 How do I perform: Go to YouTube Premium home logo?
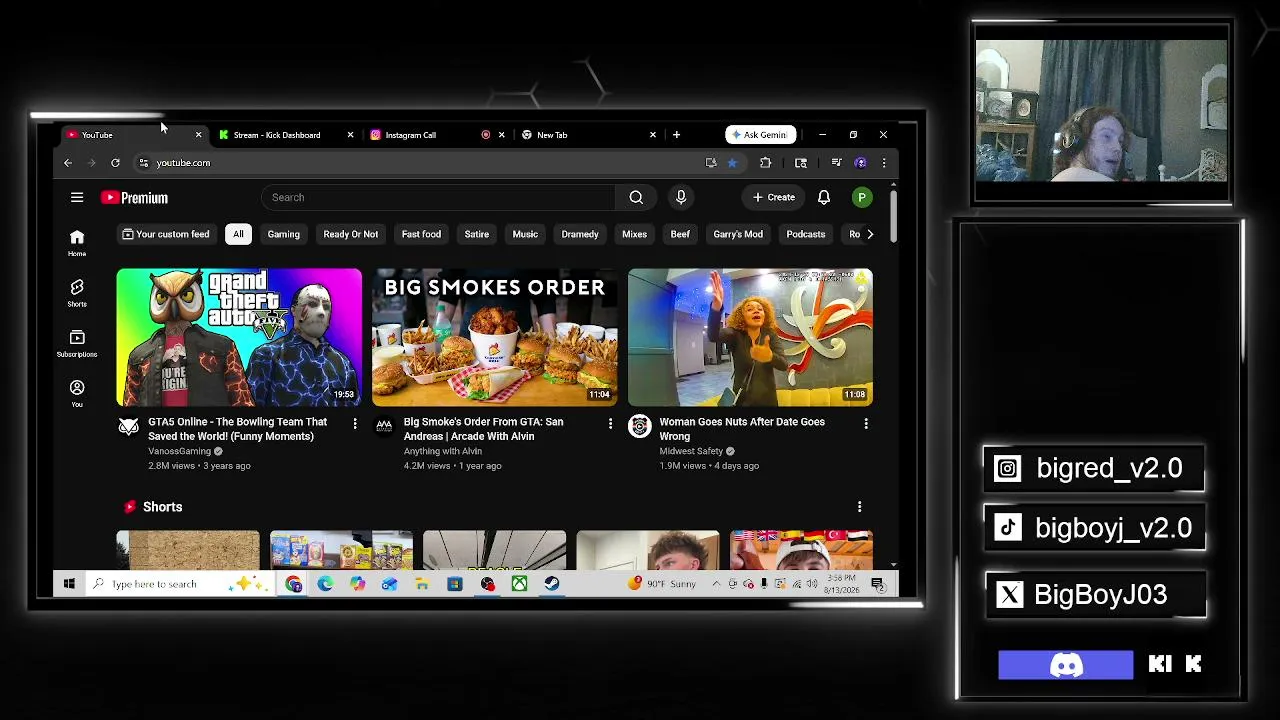134,198
